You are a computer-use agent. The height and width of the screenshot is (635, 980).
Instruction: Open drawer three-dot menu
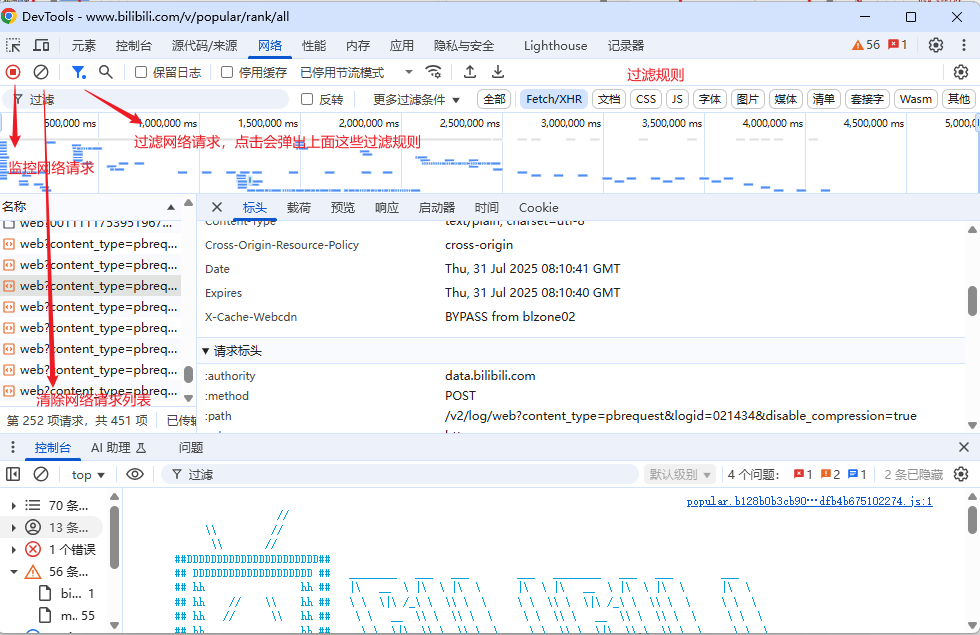click(x=13, y=448)
